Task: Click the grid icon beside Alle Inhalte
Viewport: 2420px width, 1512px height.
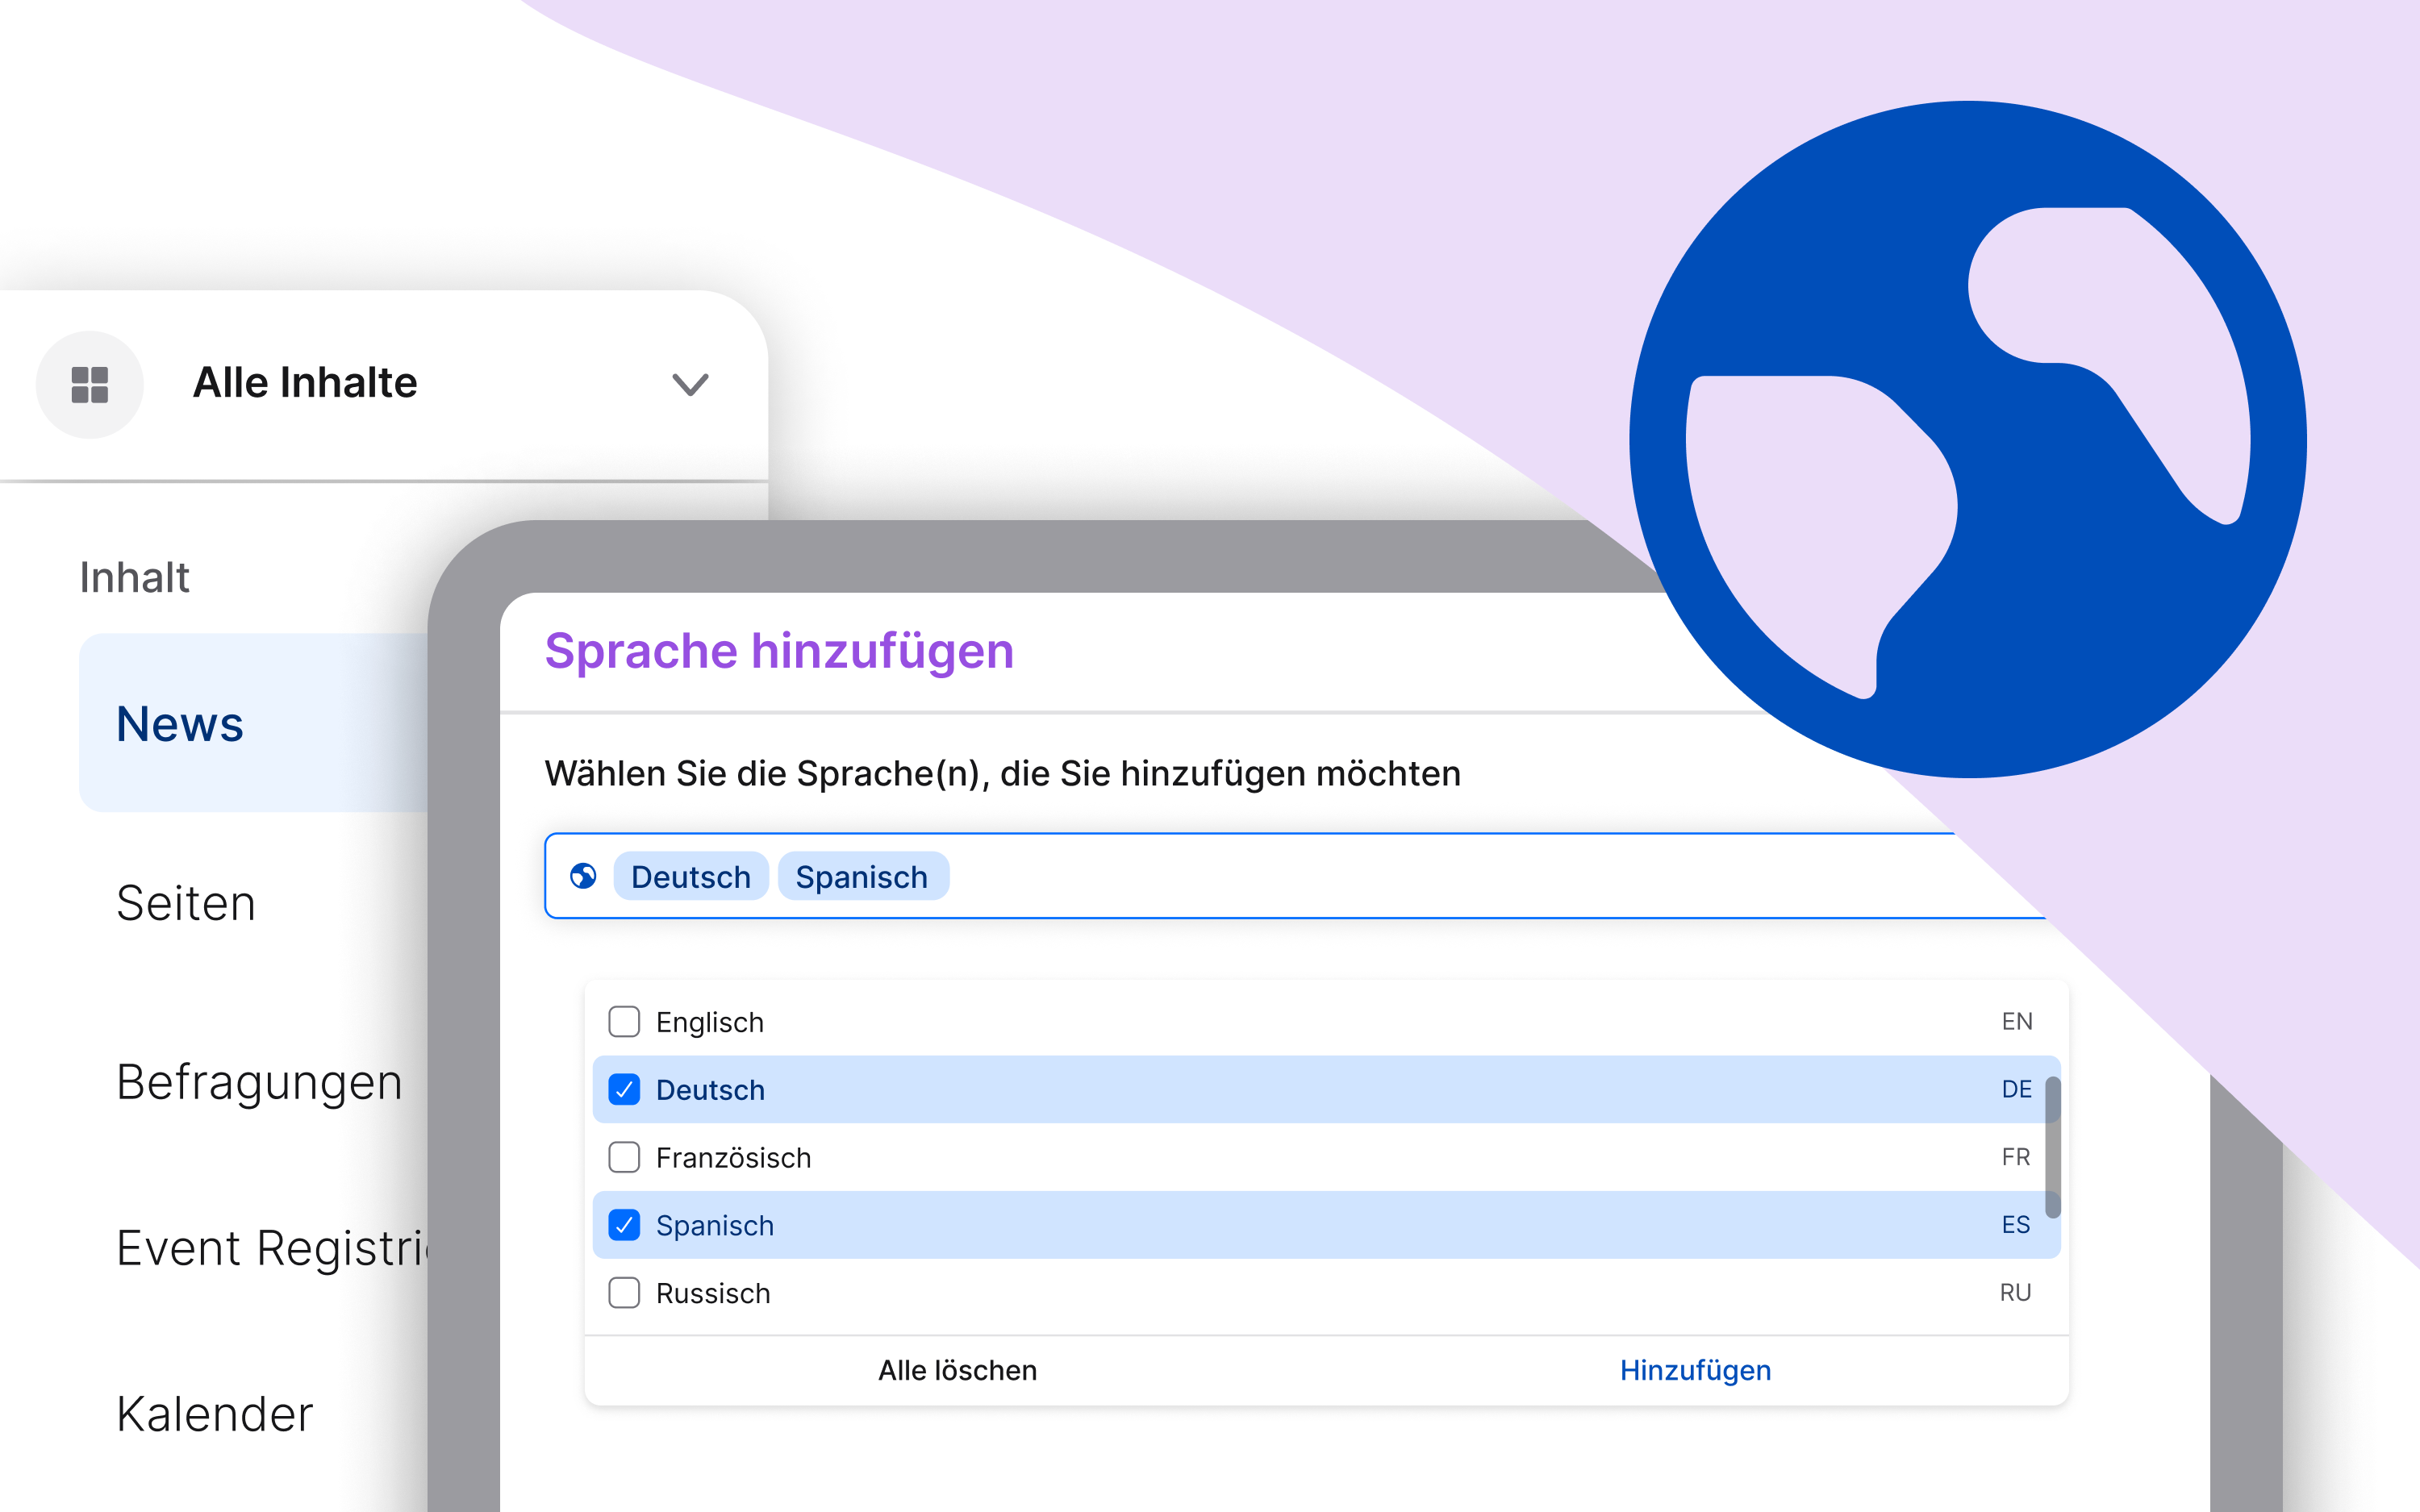Action: [90, 384]
